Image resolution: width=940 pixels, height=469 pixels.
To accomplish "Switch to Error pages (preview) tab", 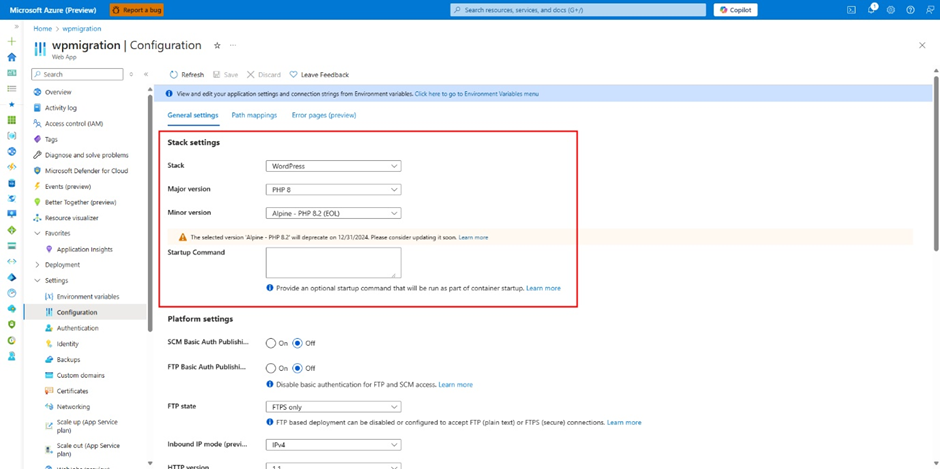I will [324, 115].
